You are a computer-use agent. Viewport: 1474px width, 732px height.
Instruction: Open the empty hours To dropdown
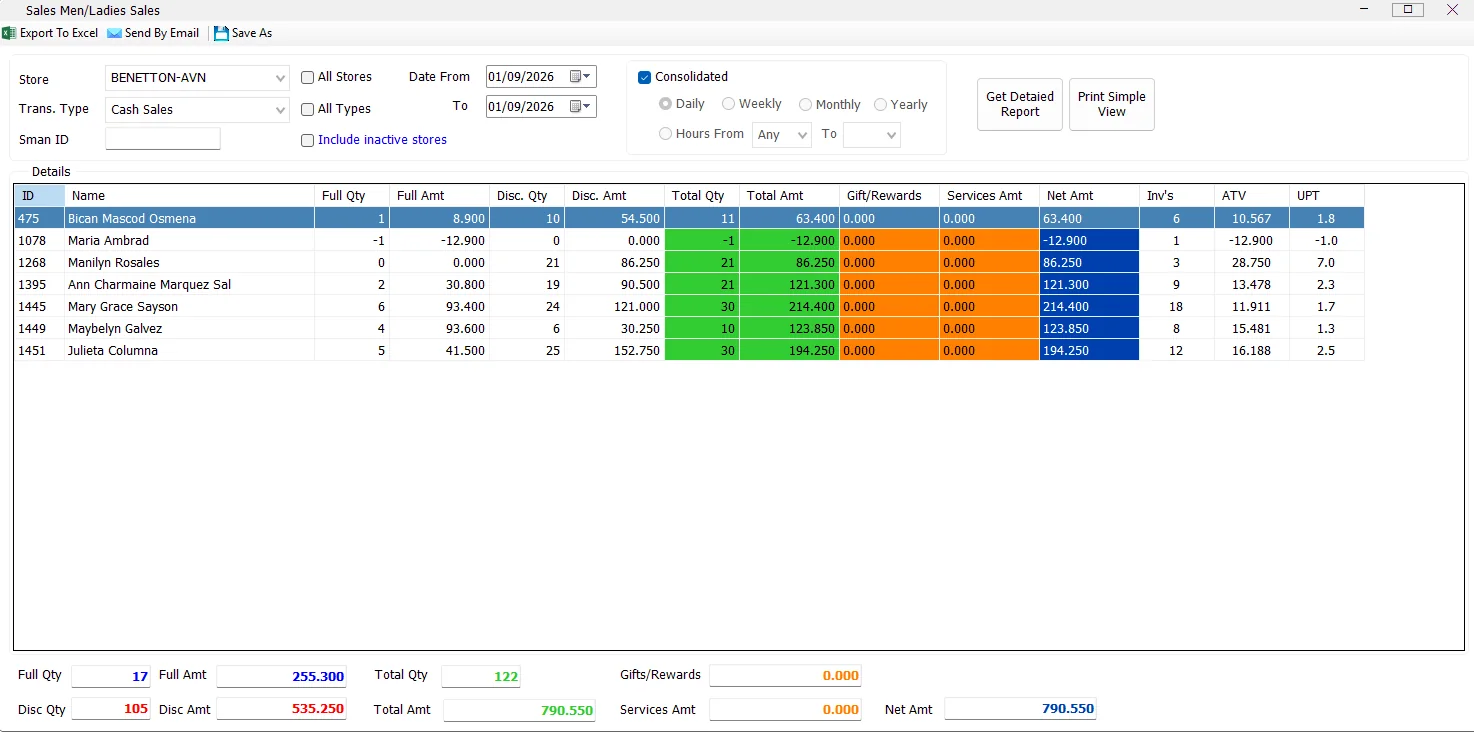tap(871, 135)
